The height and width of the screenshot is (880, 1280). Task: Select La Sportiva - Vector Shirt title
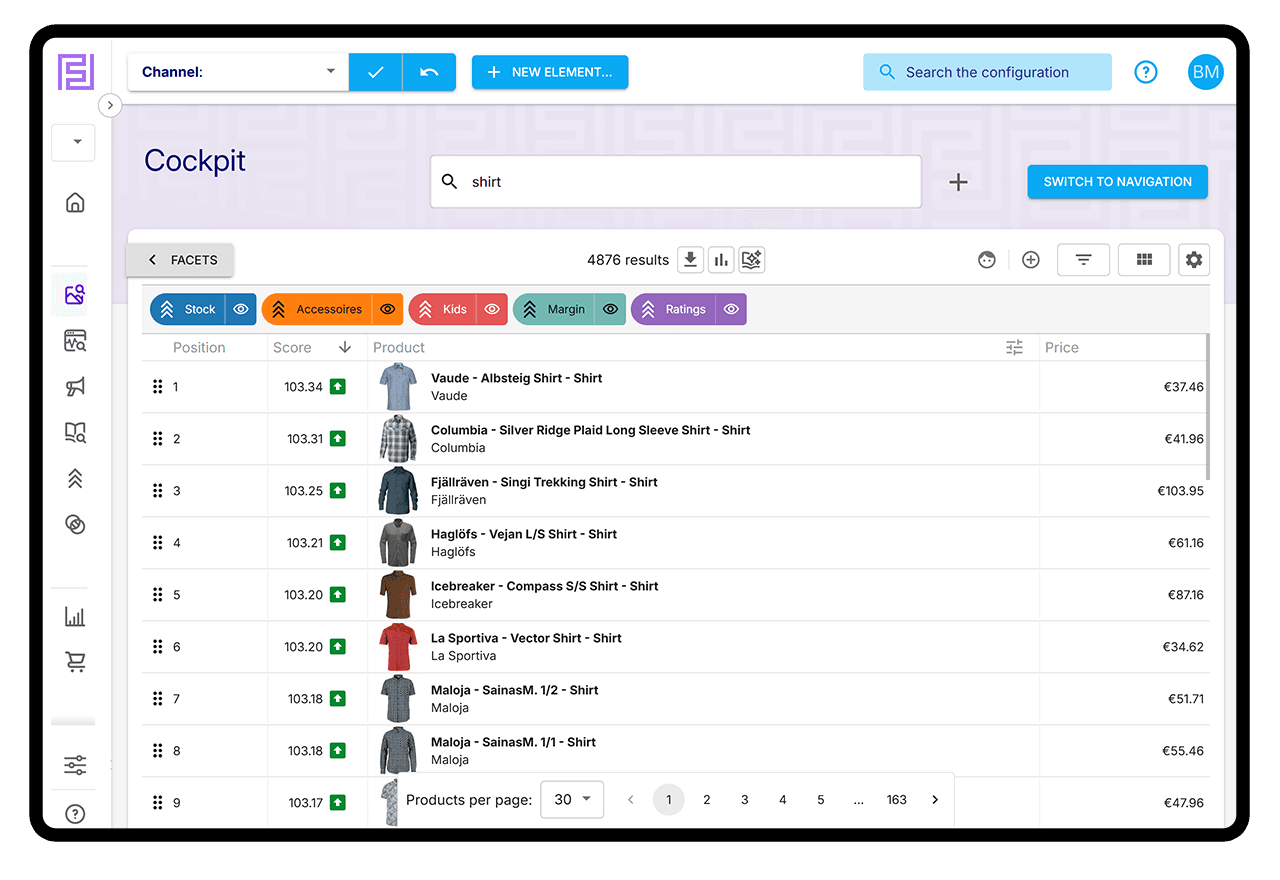coord(526,638)
